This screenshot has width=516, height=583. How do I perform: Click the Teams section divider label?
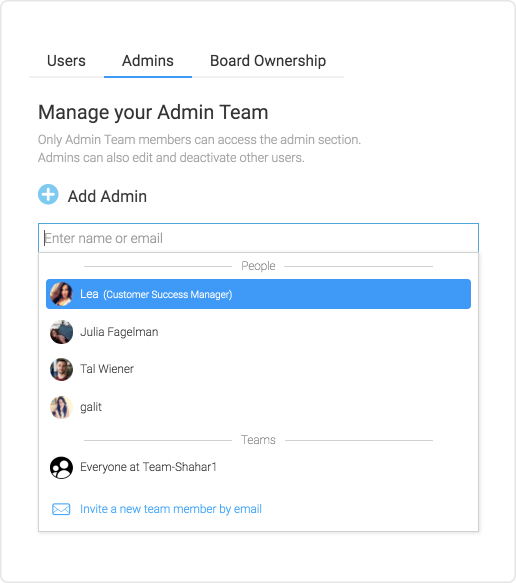click(x=258, y=440)
